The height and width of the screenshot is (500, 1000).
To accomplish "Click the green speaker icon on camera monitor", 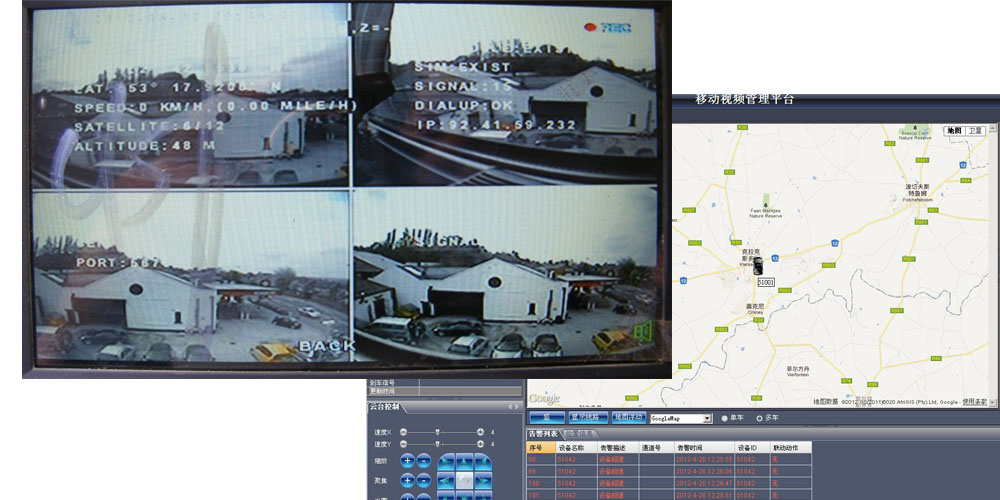I will point(642,332).
